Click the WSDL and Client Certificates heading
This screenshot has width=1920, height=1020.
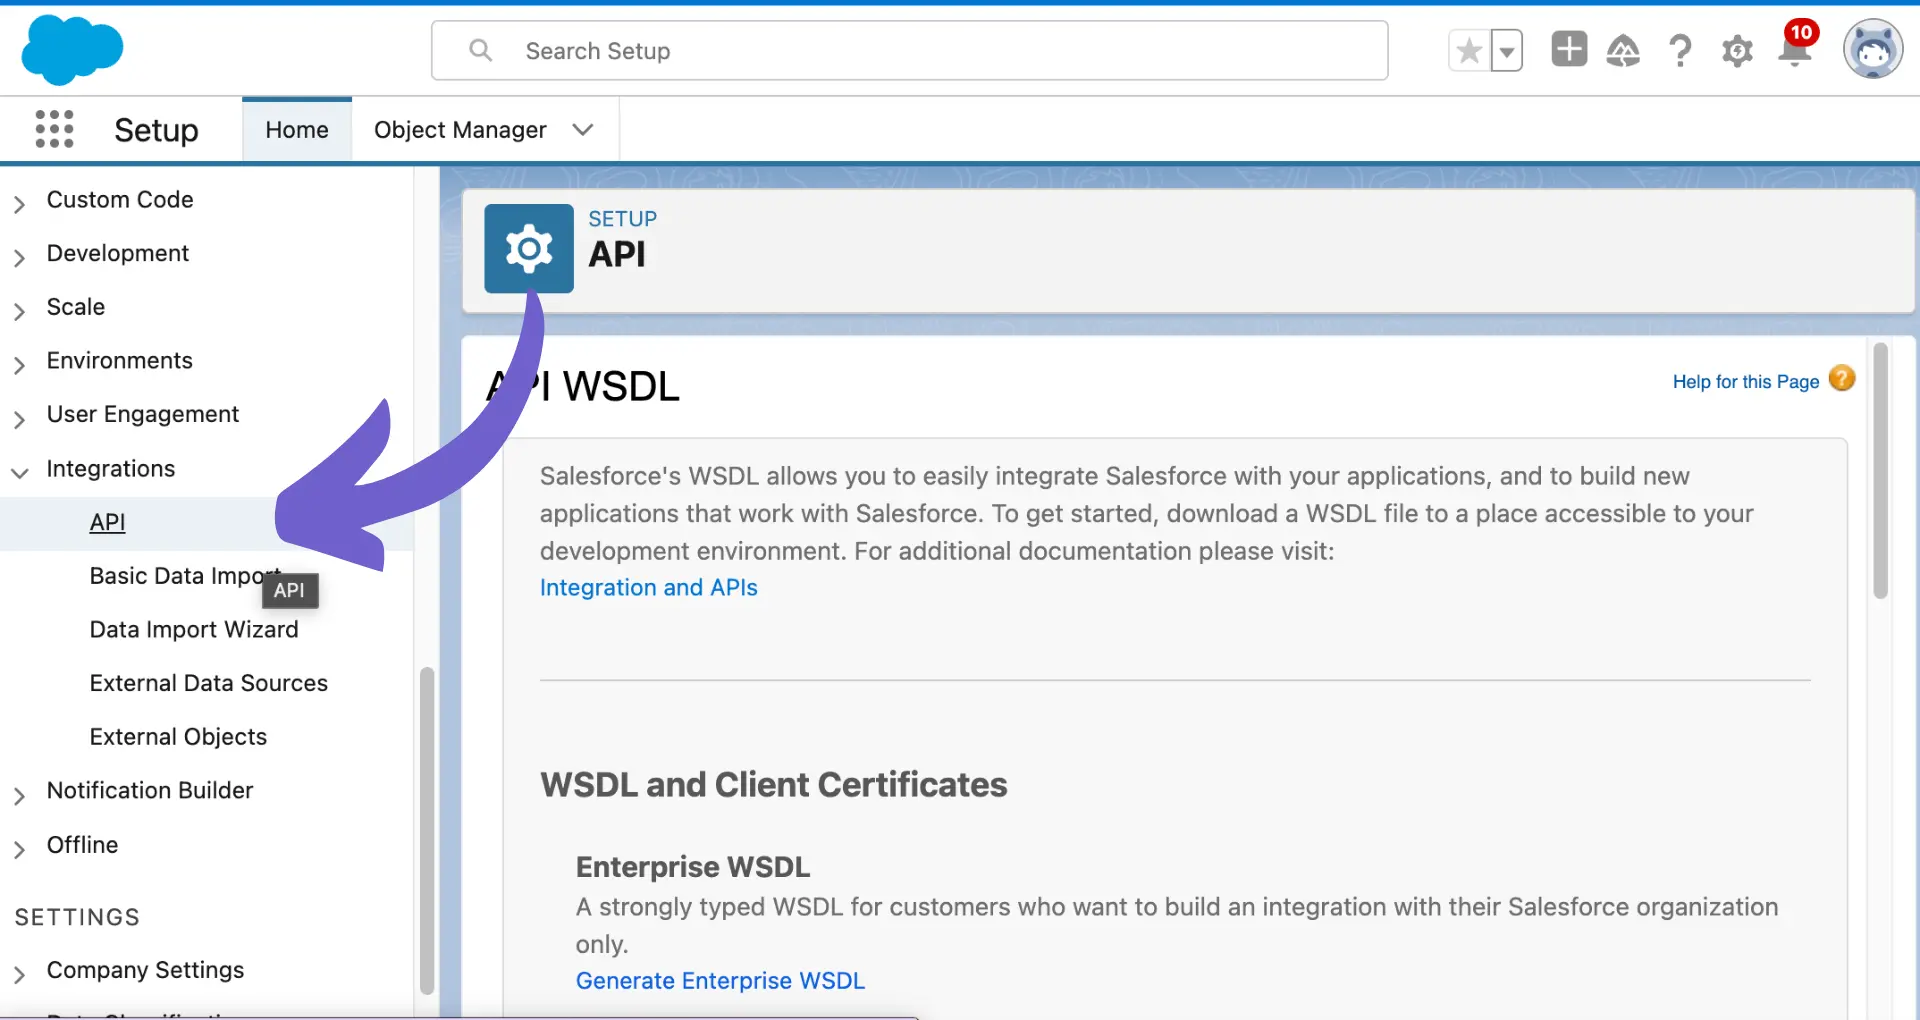pyautogui.click(x=774, y=785)
